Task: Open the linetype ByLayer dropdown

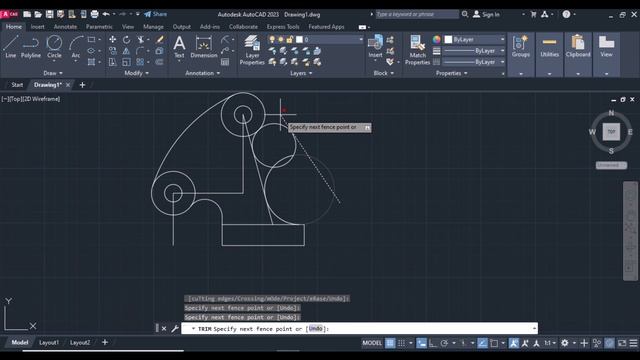Action: pyautogui.click(x=502, y=62)
